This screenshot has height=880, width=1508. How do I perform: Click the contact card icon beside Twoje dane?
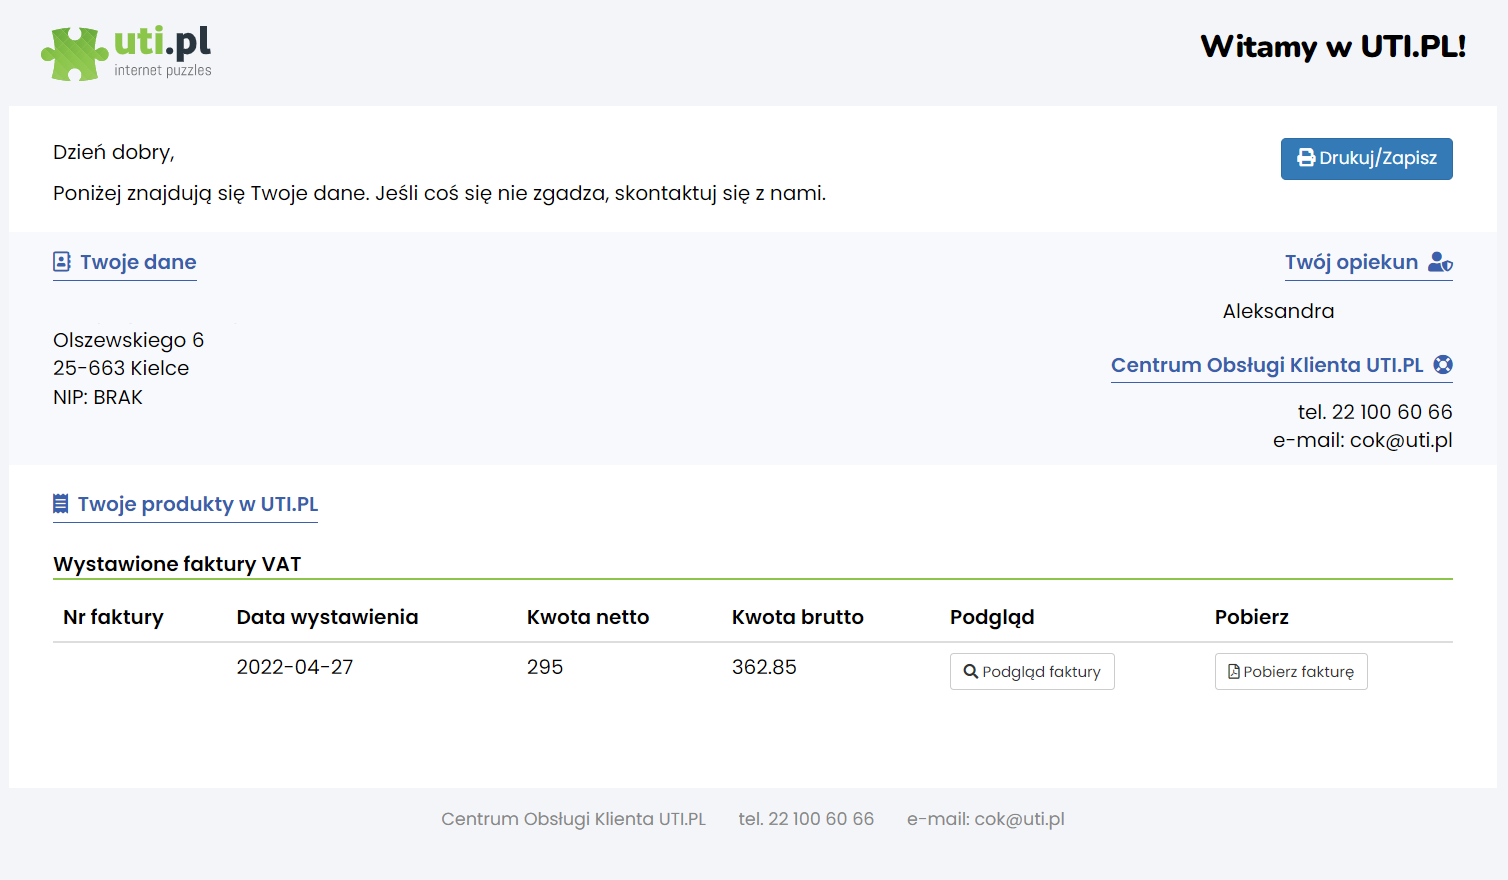coord(62,262)
